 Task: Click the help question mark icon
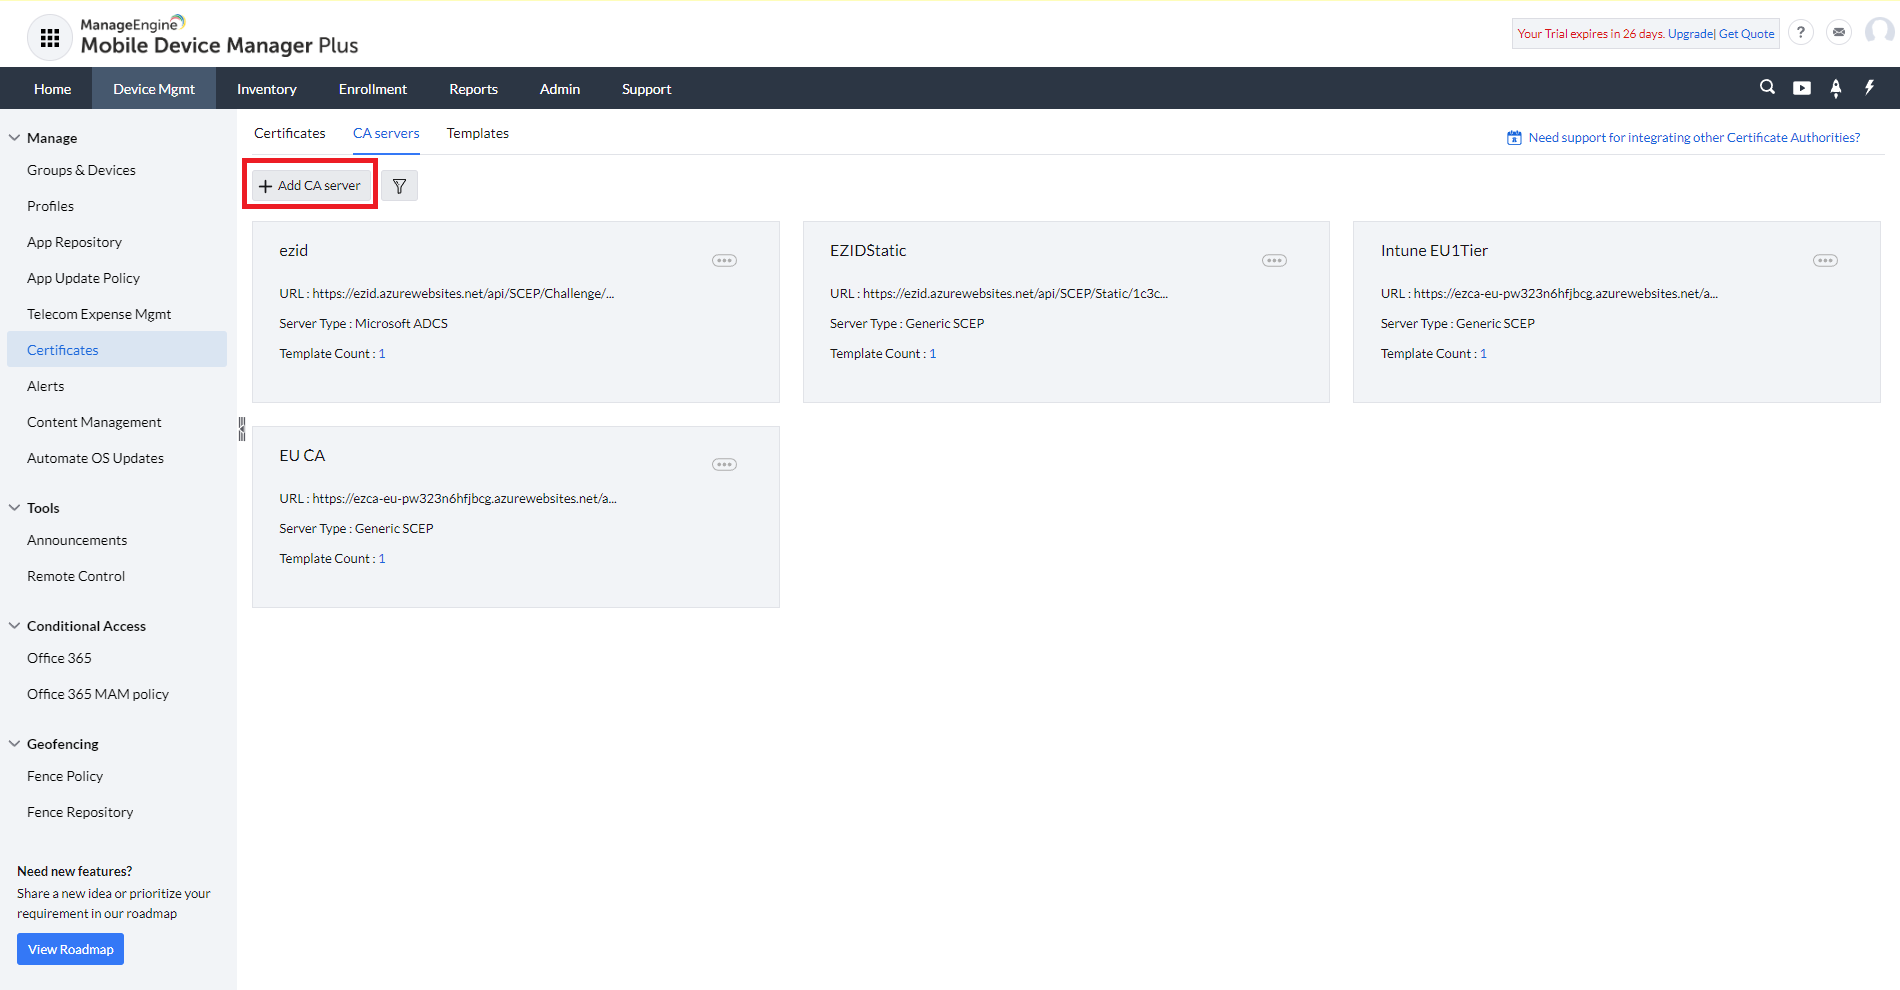[x=1801, y=33]
